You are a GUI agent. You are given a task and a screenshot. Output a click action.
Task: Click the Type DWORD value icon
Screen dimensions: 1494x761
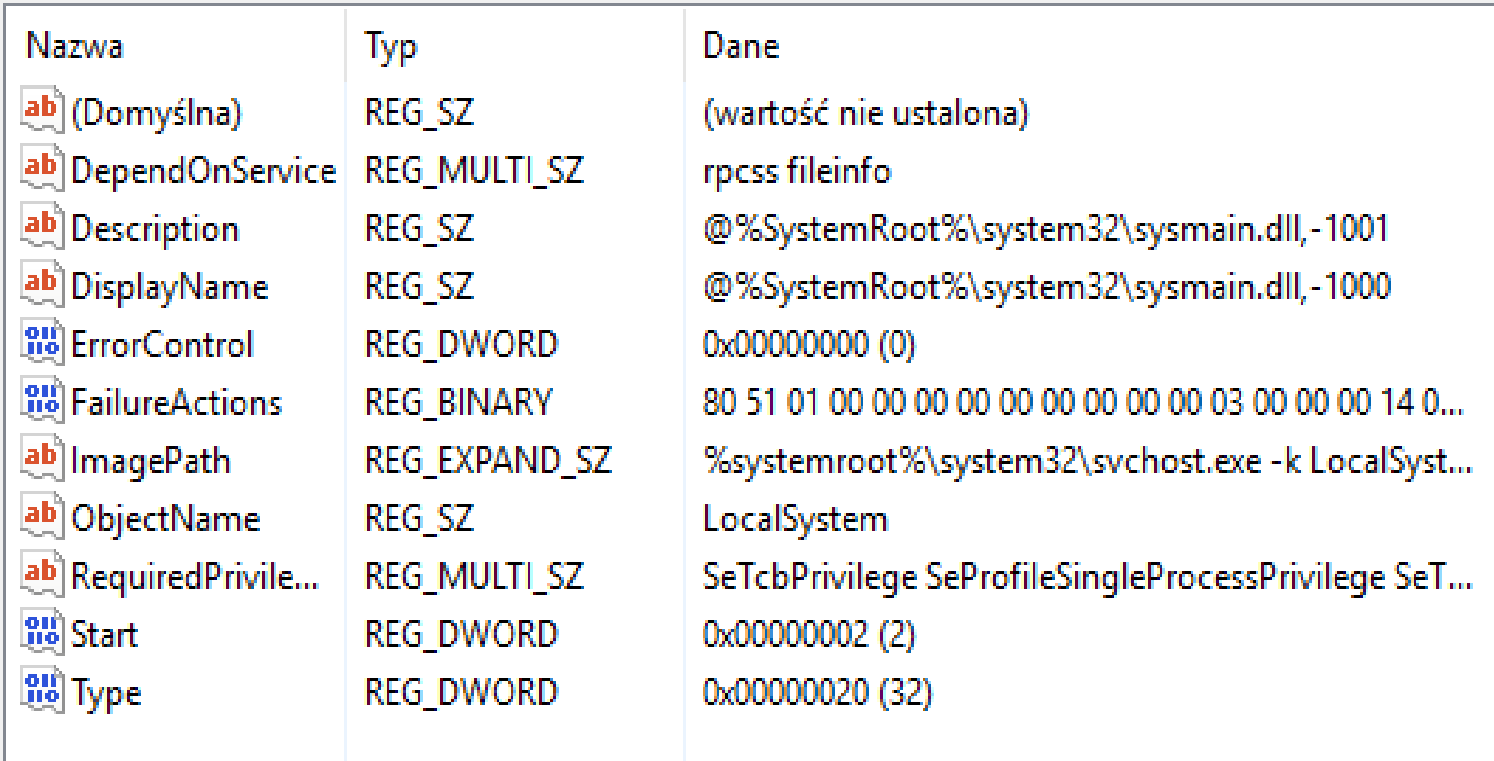41,693
